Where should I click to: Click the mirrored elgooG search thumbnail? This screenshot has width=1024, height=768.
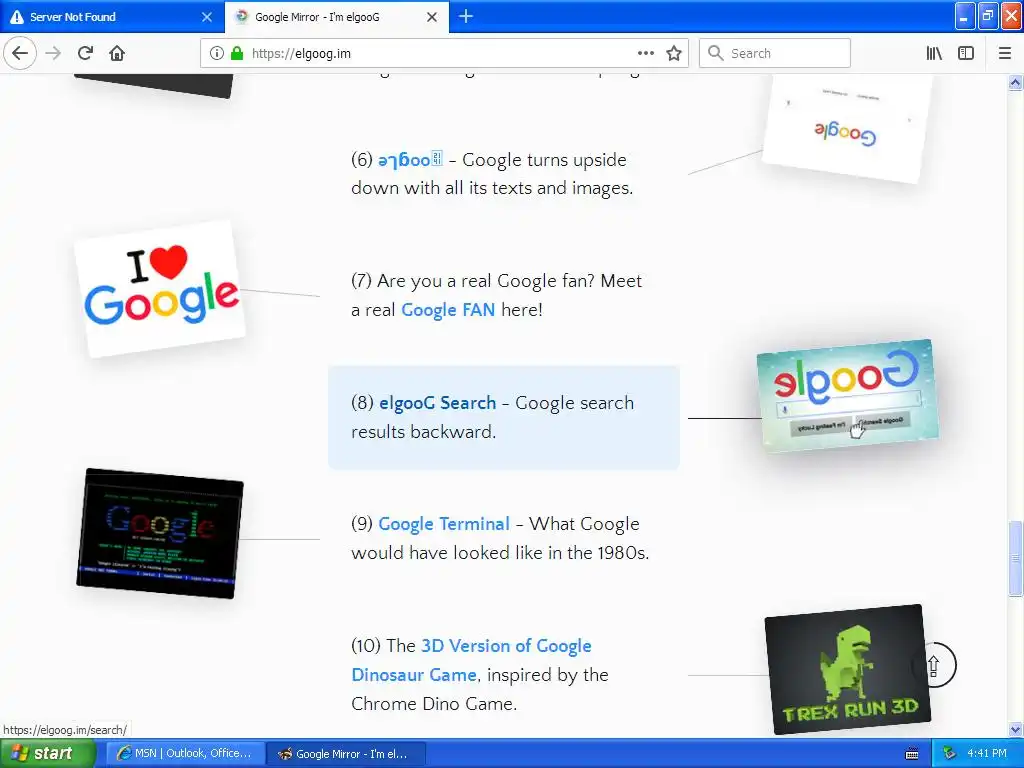click(x=848, y=396)
